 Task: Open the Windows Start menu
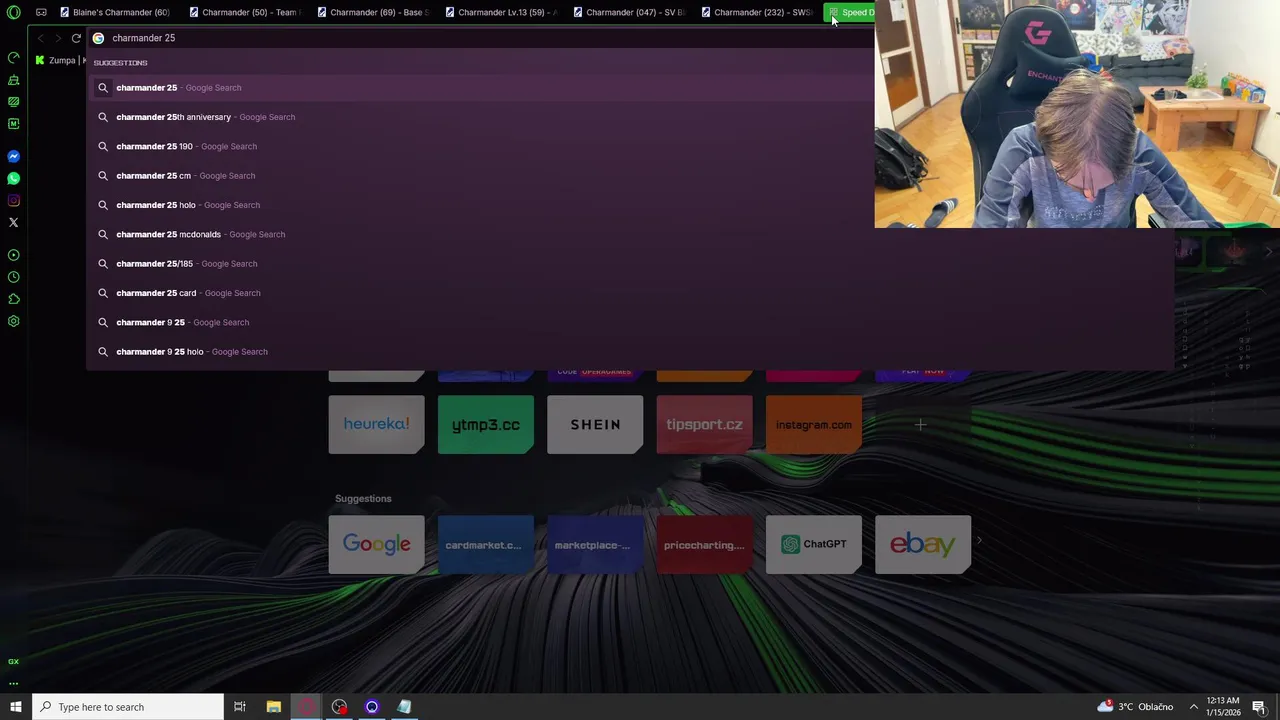click(x=16, y=707)
